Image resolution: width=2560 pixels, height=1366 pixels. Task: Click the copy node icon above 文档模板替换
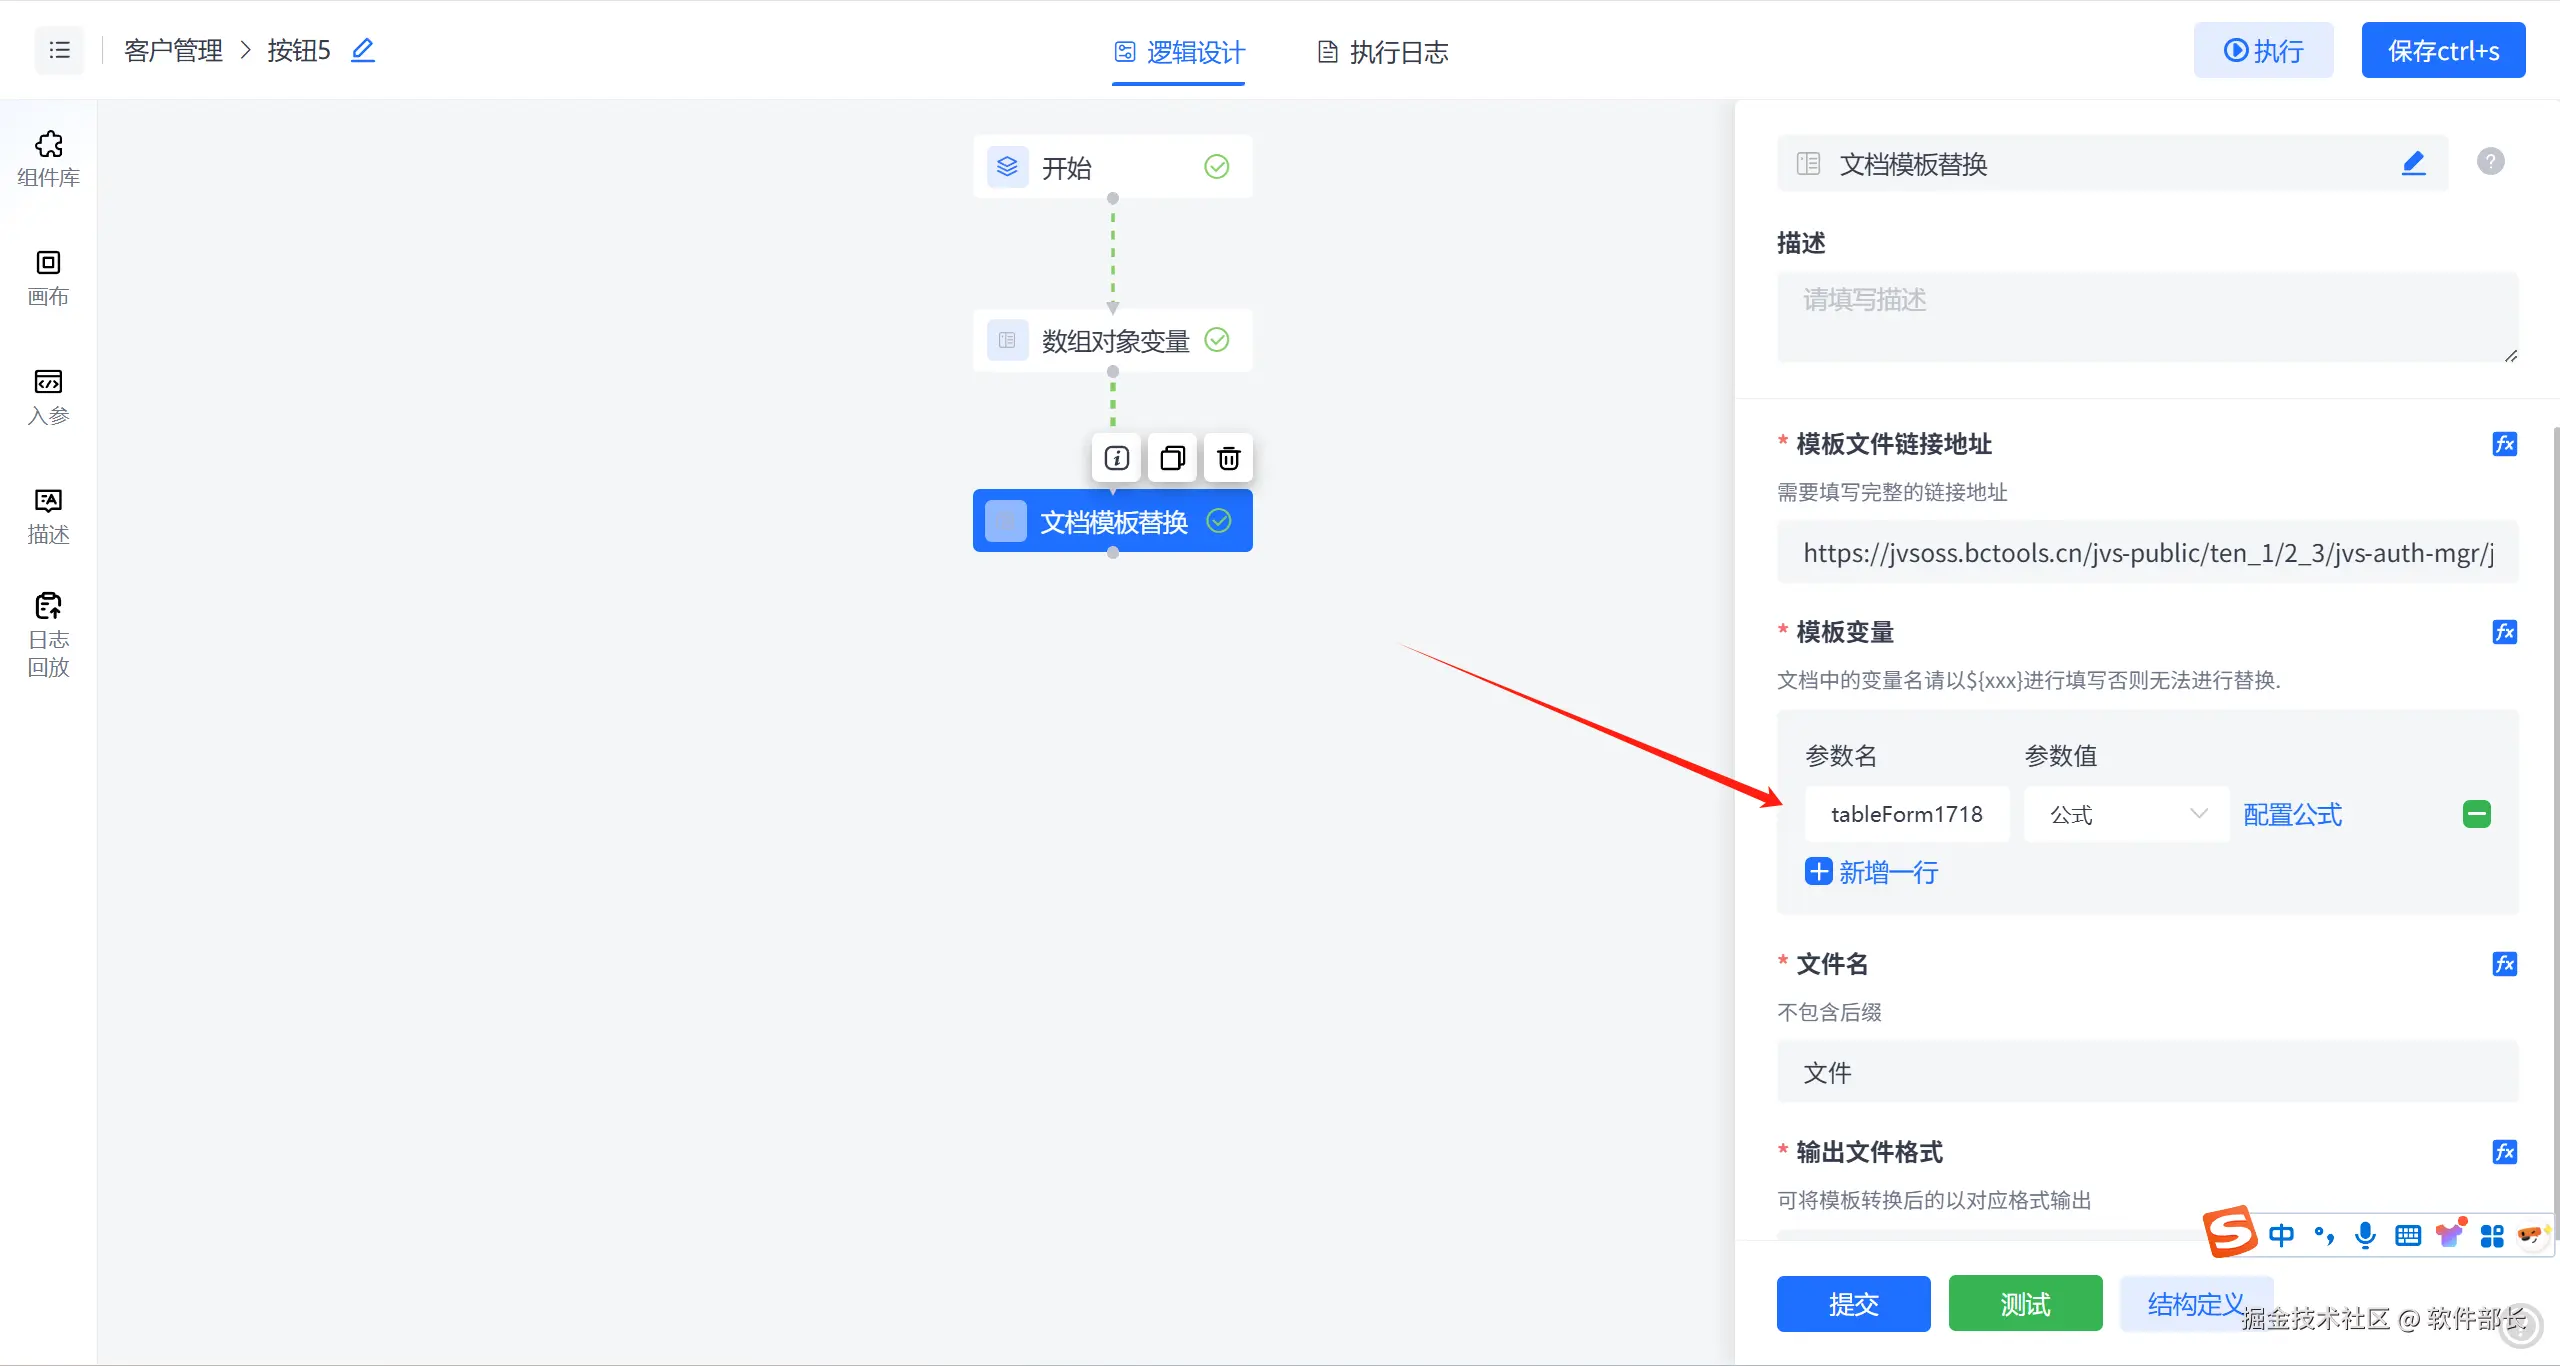pyautogui.click(x=1172, y=458)
